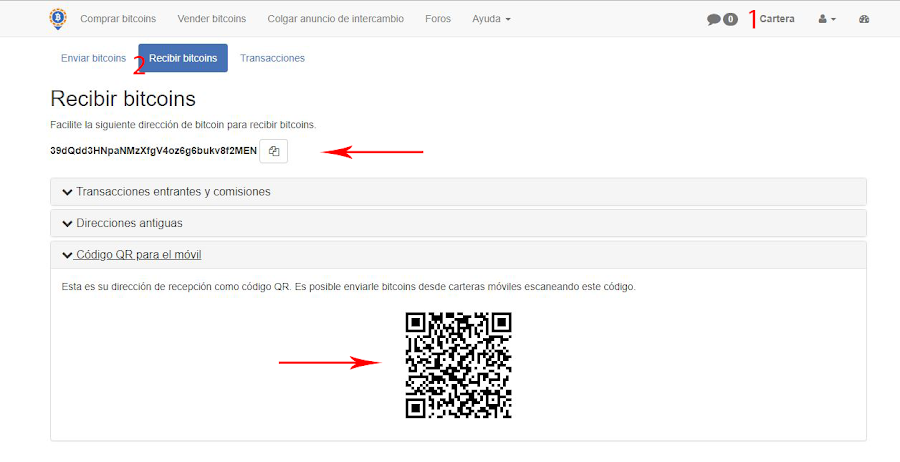The image size is (900, 462).
Task: Select the Recibir bitcoins tab
Action: point(183,58)
